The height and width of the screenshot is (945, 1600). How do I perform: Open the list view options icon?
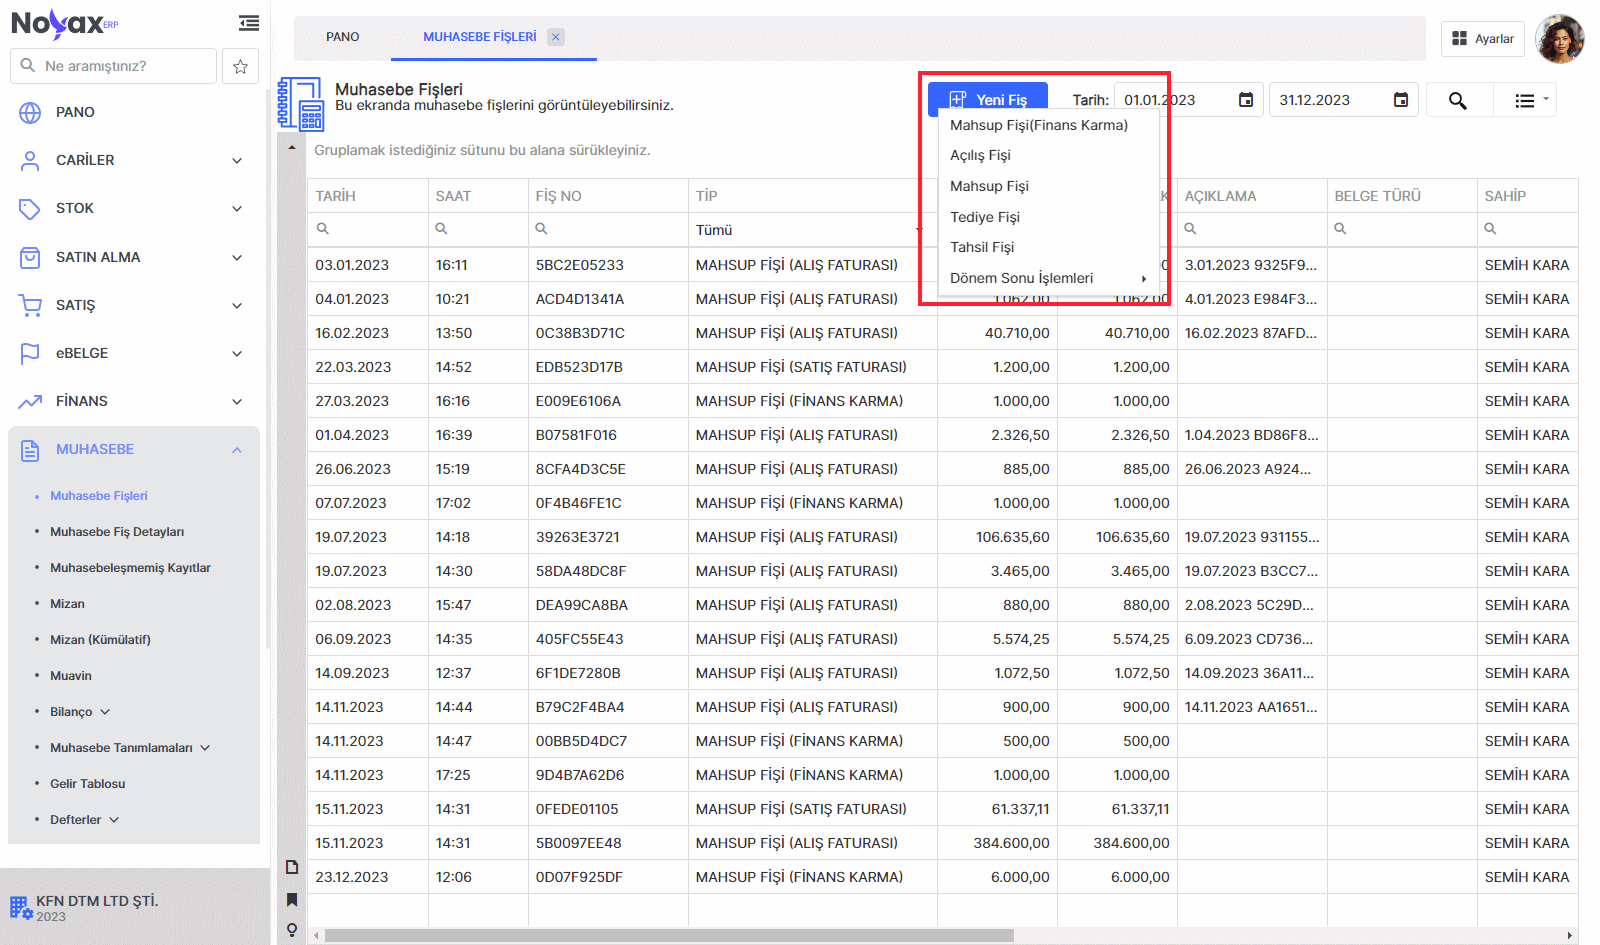pos(1525,100)
